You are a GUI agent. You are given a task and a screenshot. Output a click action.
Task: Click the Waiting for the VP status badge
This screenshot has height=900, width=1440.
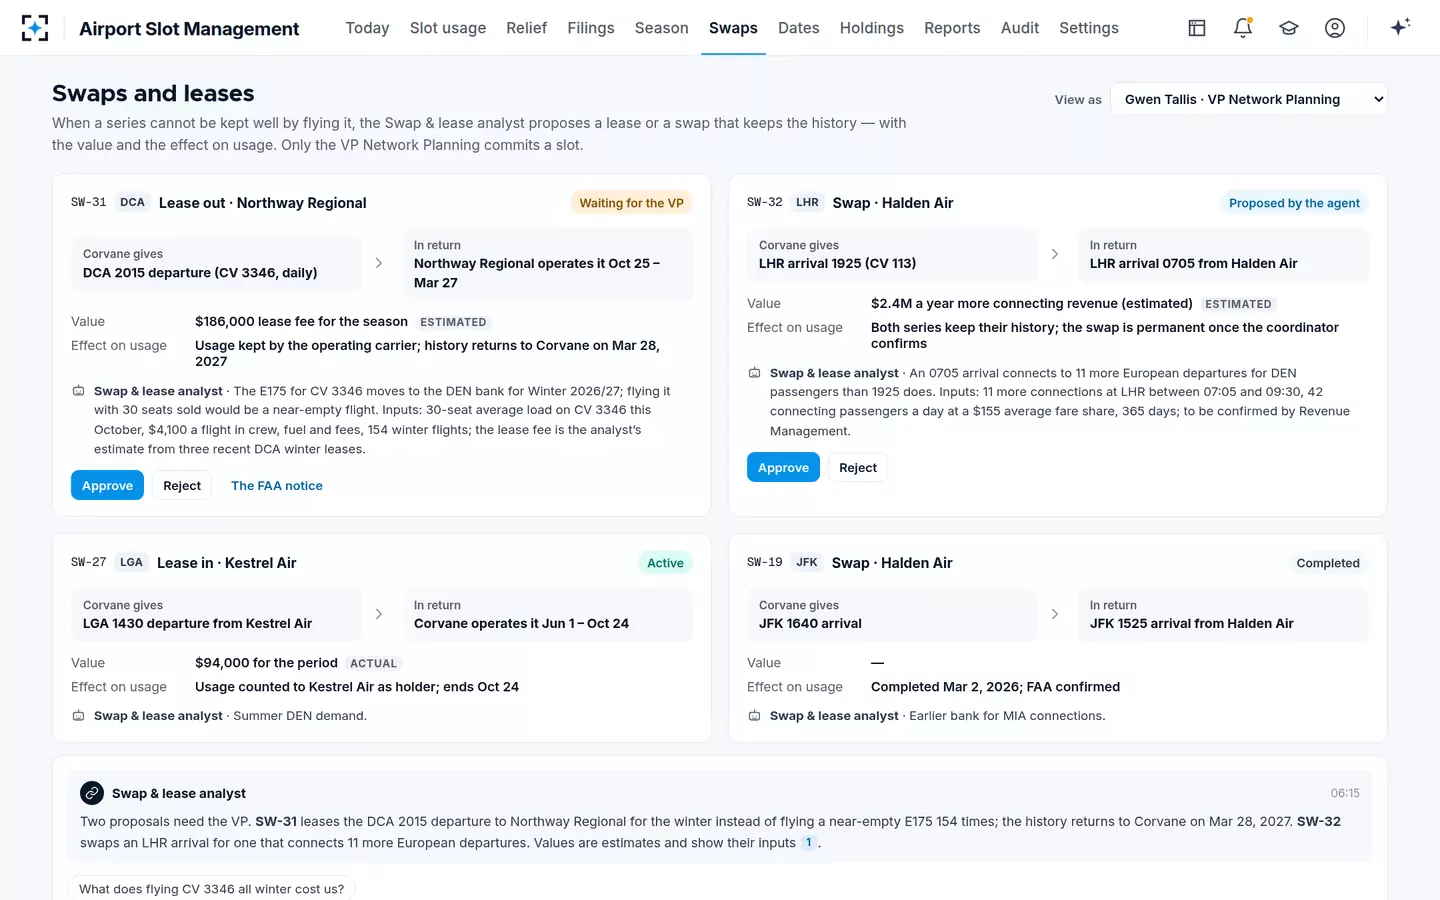631,203
